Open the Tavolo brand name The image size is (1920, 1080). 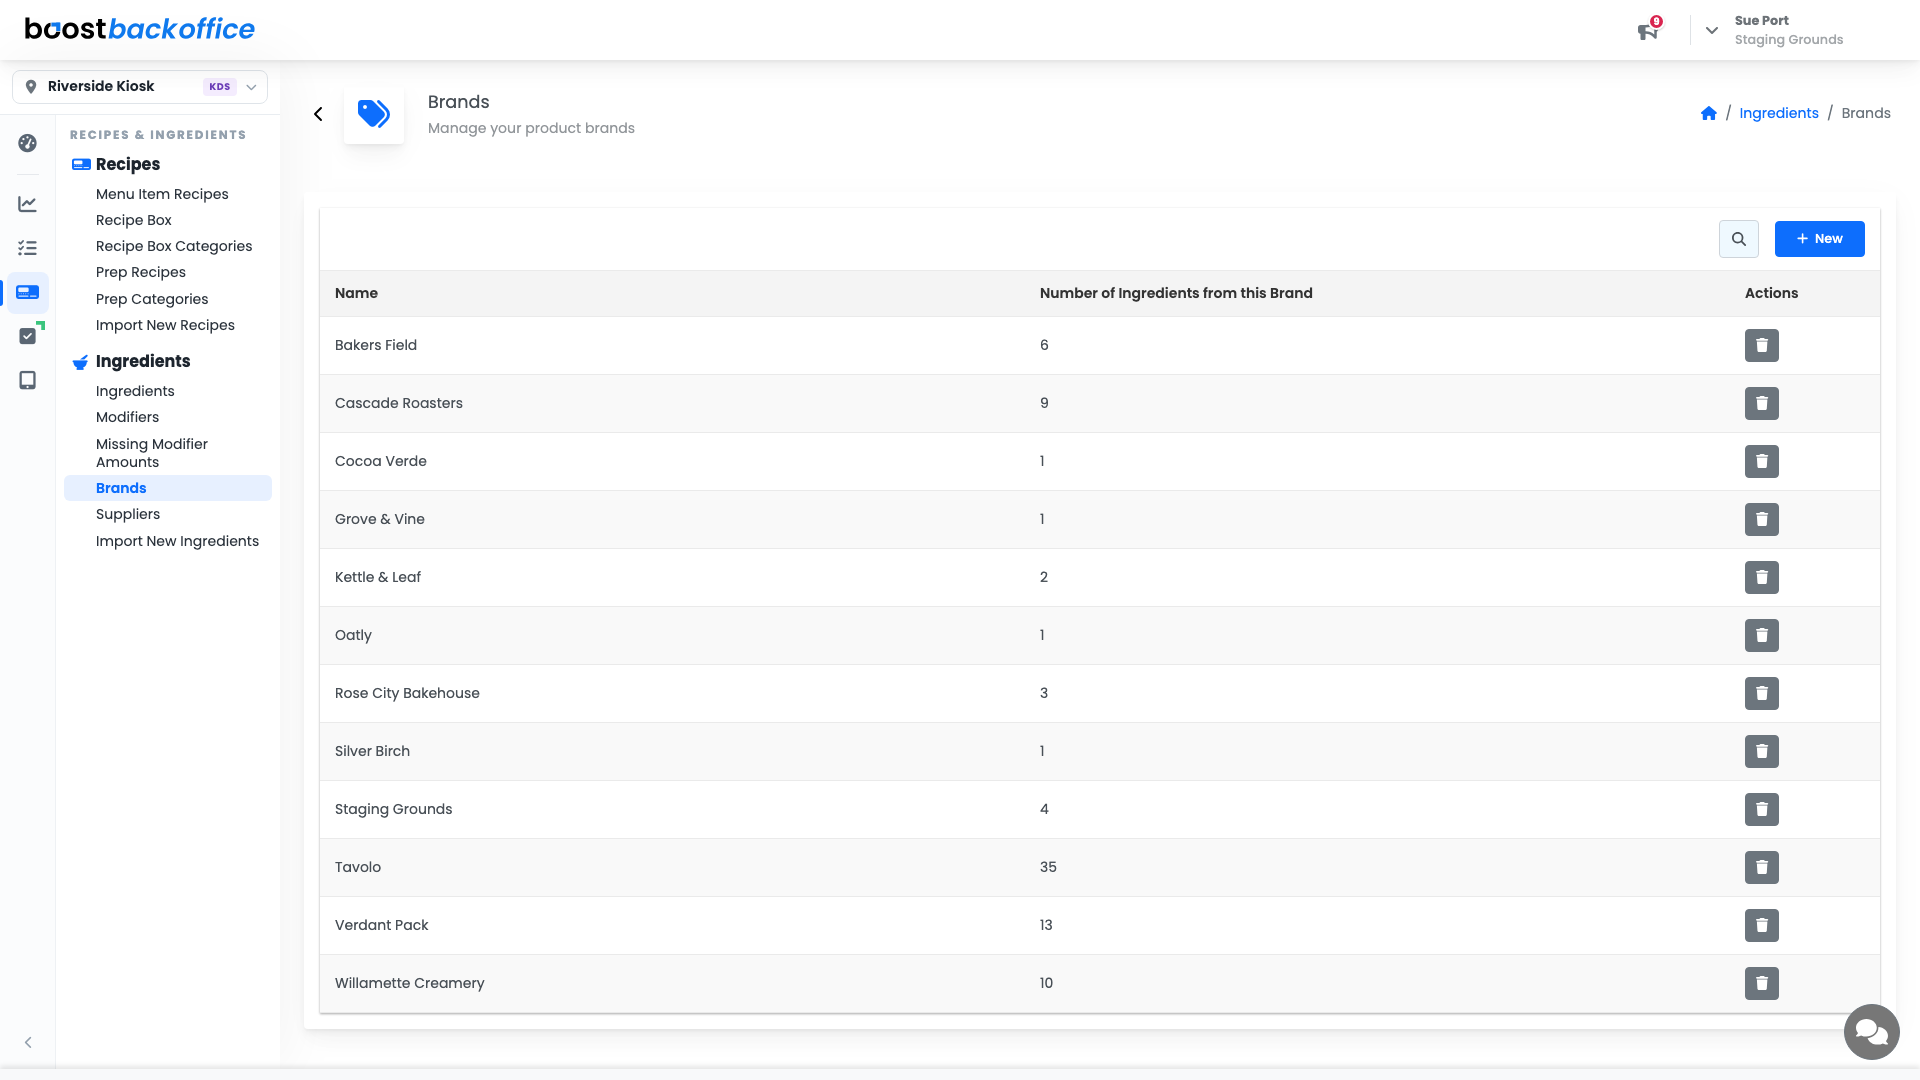(x=358, y=867)
